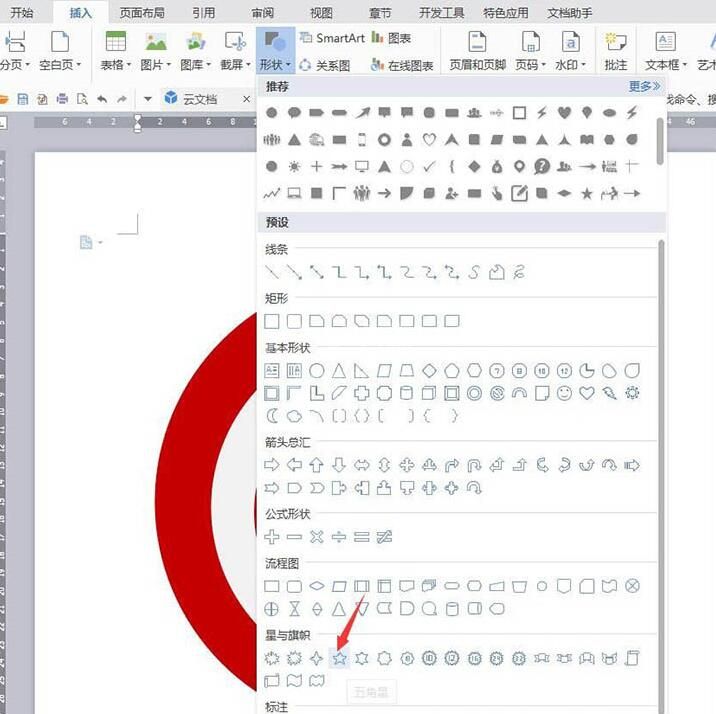
Task: Insert a SmartArt graphic
Action: pos(332,37)
